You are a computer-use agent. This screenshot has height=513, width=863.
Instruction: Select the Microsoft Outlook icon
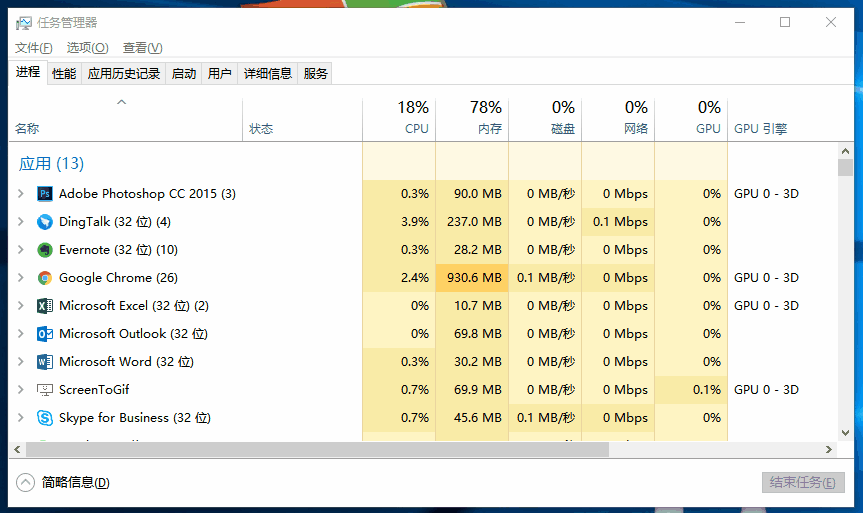[45, 334]
